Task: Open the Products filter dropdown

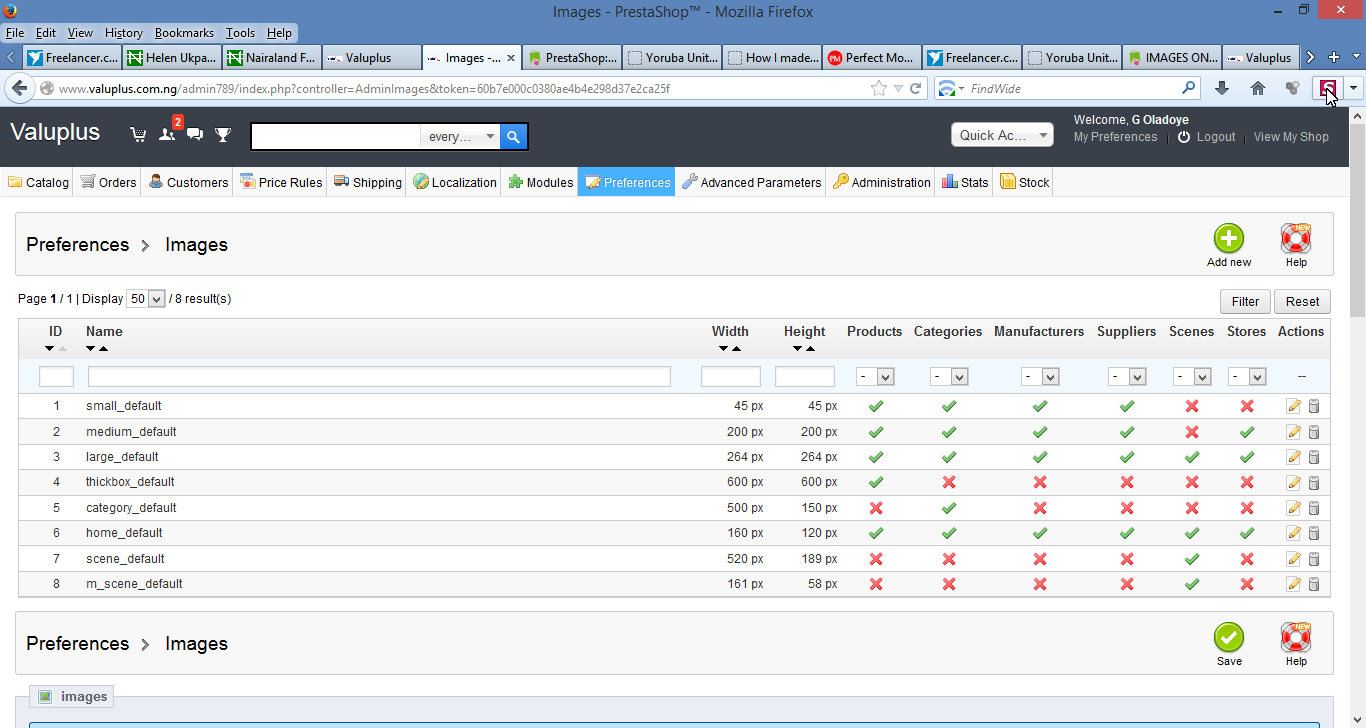Action: tap(875, 377)
